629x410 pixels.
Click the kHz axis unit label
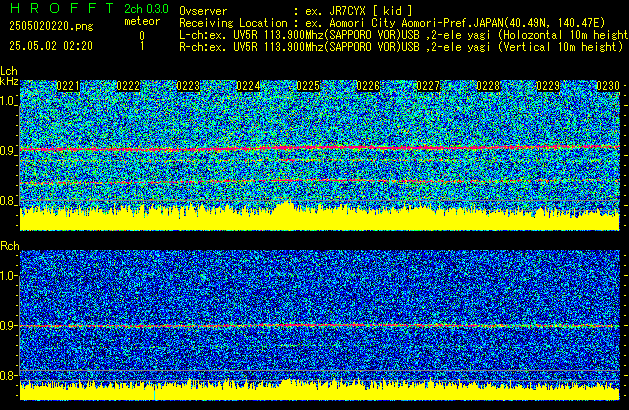(x=9, y=81)
